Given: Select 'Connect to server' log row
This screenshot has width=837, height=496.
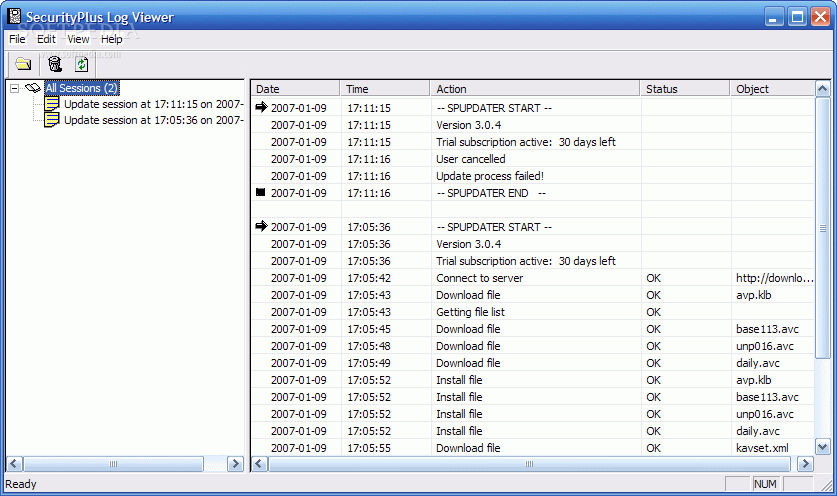Looking at the screenshot, I should tap(533, 278).
